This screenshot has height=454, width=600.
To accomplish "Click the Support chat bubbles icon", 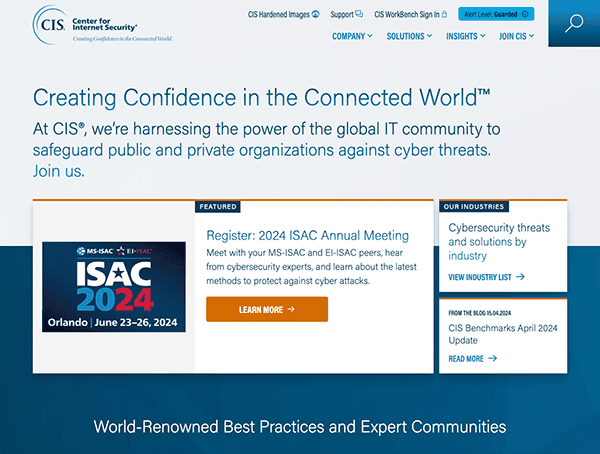I will click(x=359, y=14).
